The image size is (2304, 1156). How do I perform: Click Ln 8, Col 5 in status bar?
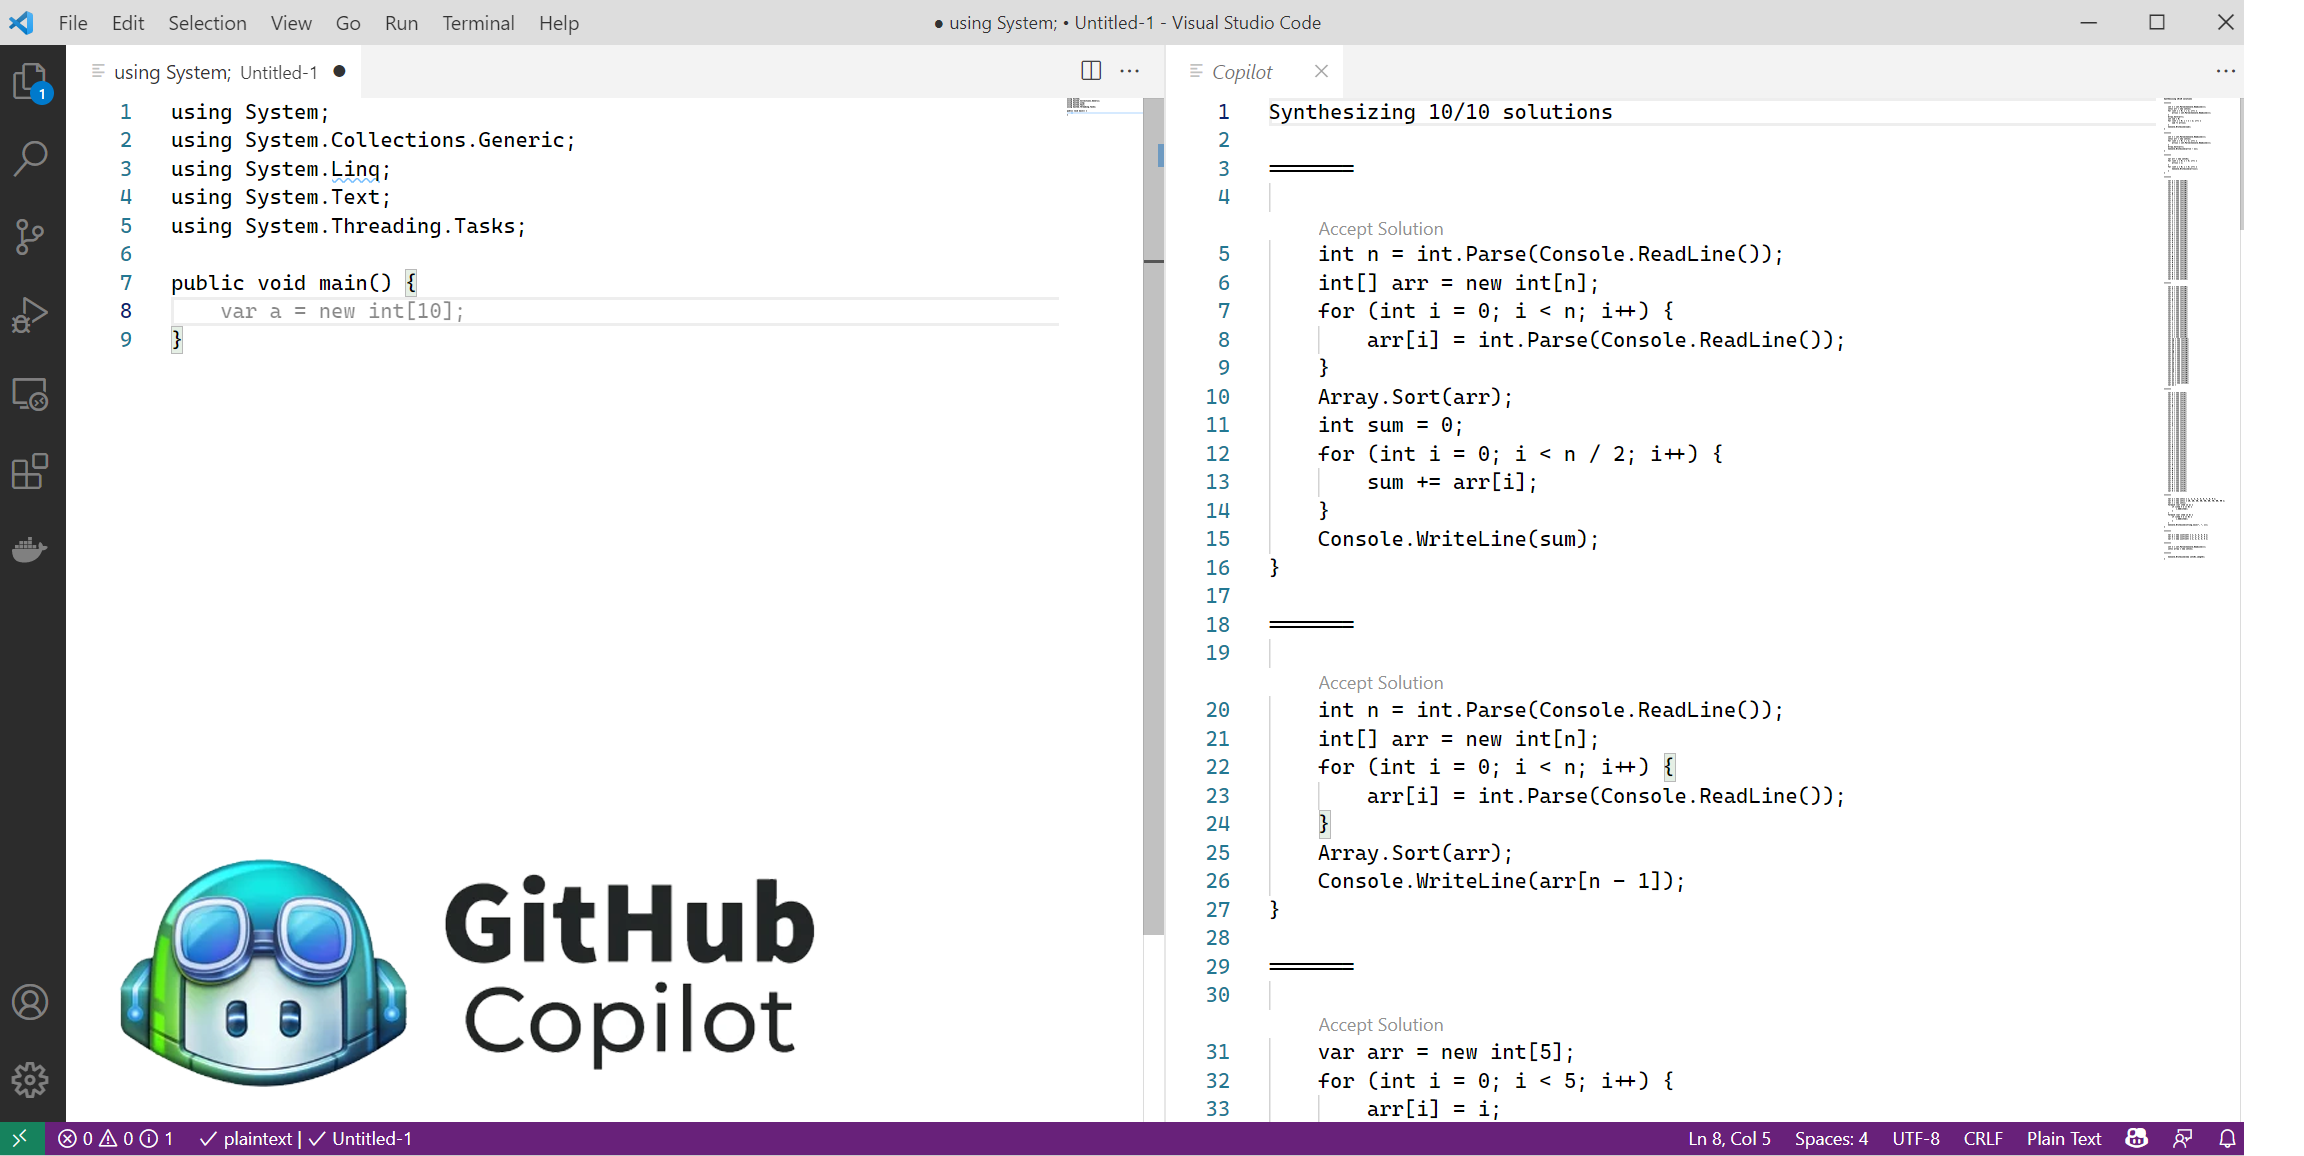1729,1138
